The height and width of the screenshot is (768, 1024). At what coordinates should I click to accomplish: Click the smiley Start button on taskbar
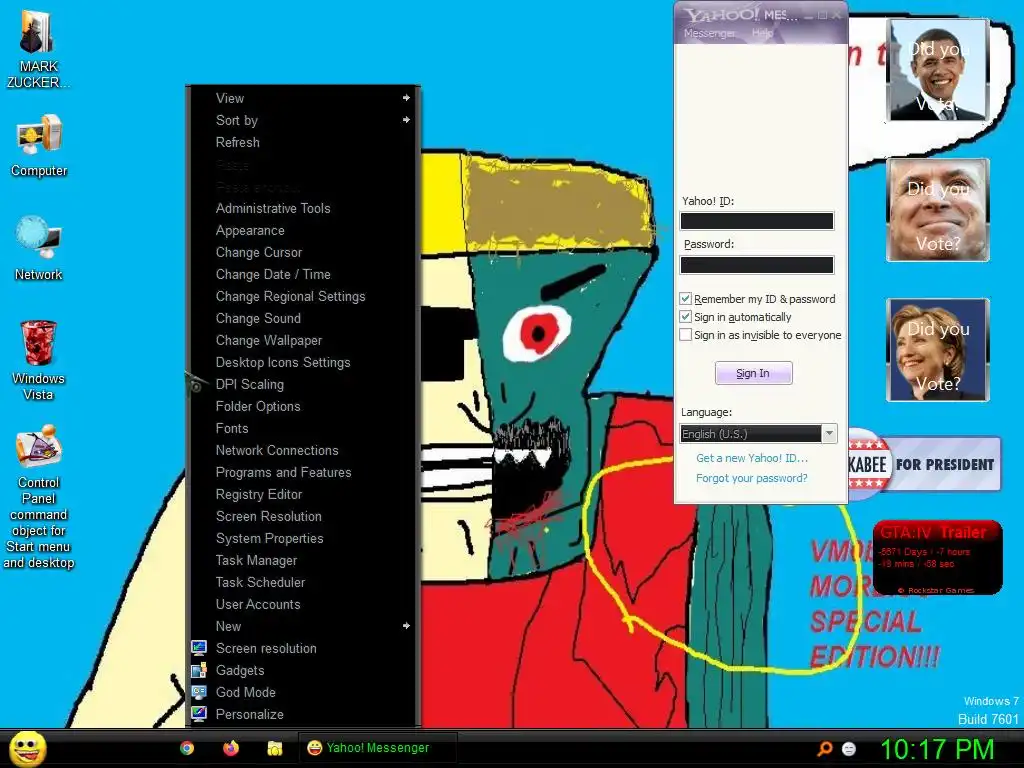pos(28,748)
